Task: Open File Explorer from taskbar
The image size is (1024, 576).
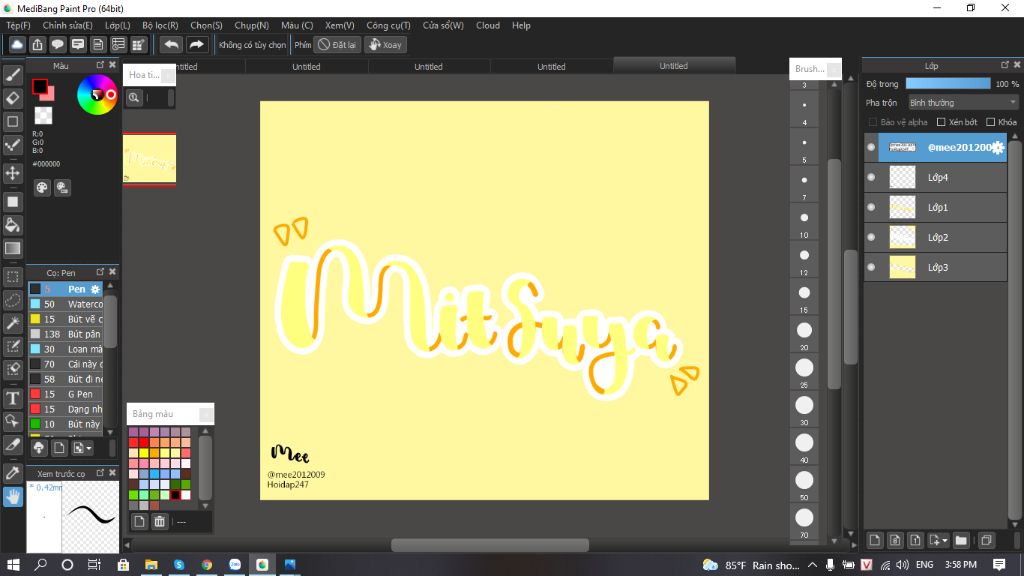Action: tap(151, 565)
